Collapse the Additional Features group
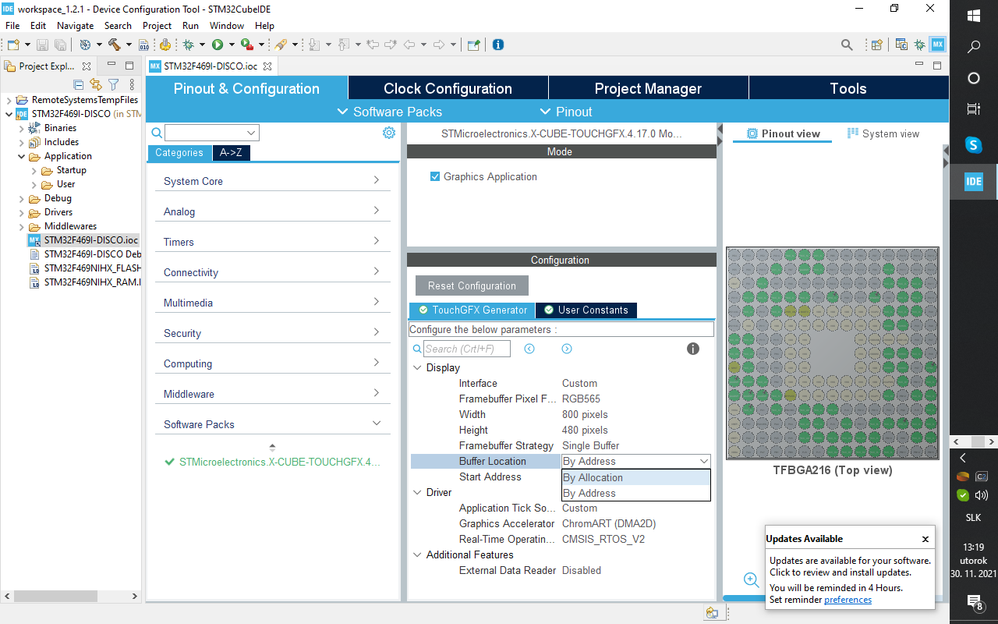This screenshot has height=624, width=998. point(417,555)
